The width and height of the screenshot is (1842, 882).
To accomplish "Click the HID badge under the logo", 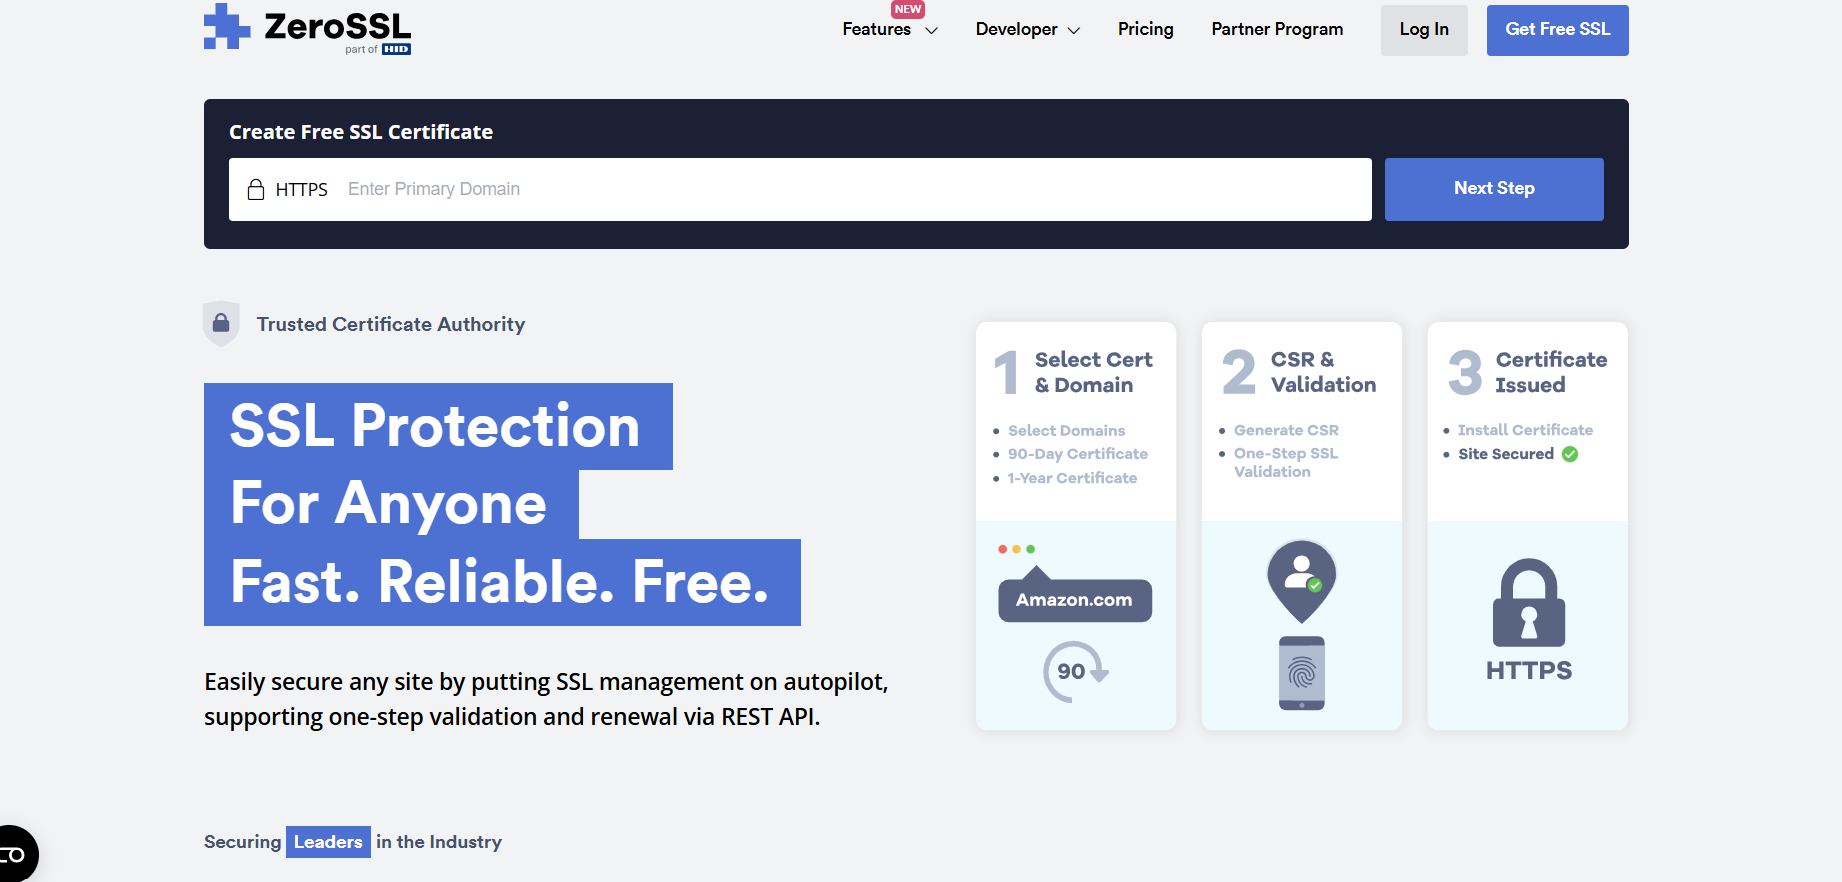I will [x=396, y=49].
